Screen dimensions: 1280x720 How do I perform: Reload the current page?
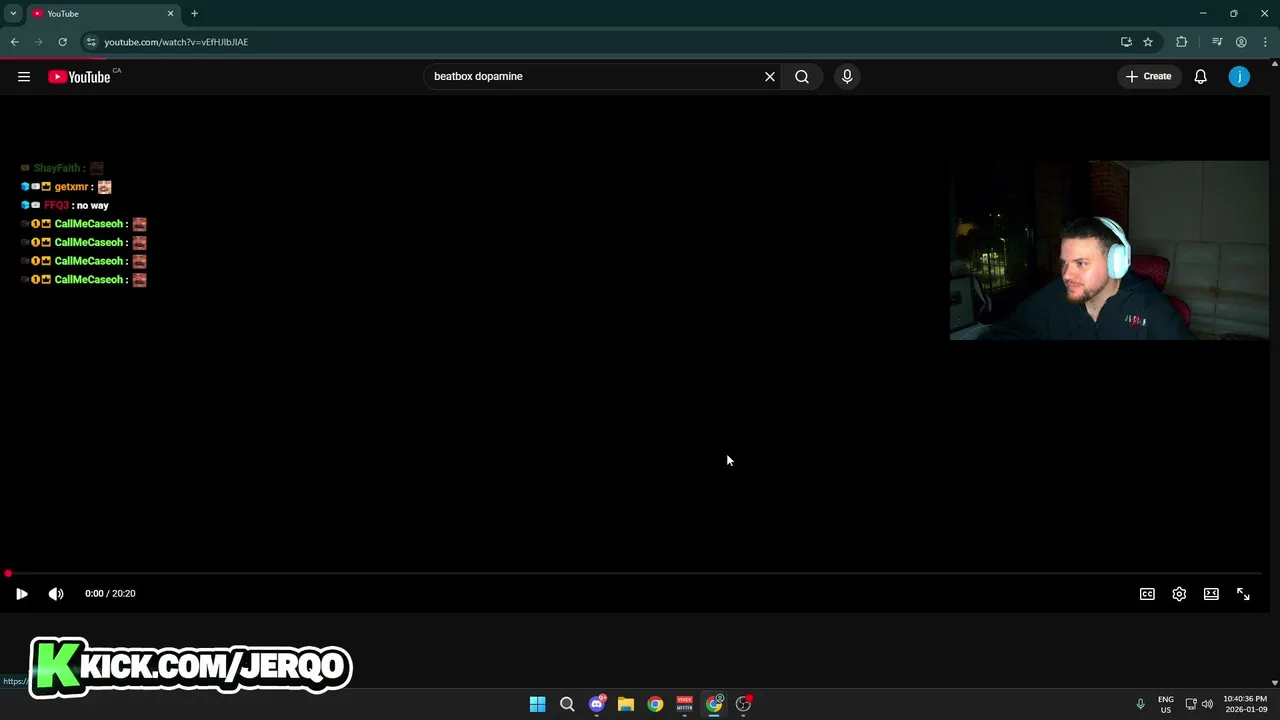click(x=62, y=42)
